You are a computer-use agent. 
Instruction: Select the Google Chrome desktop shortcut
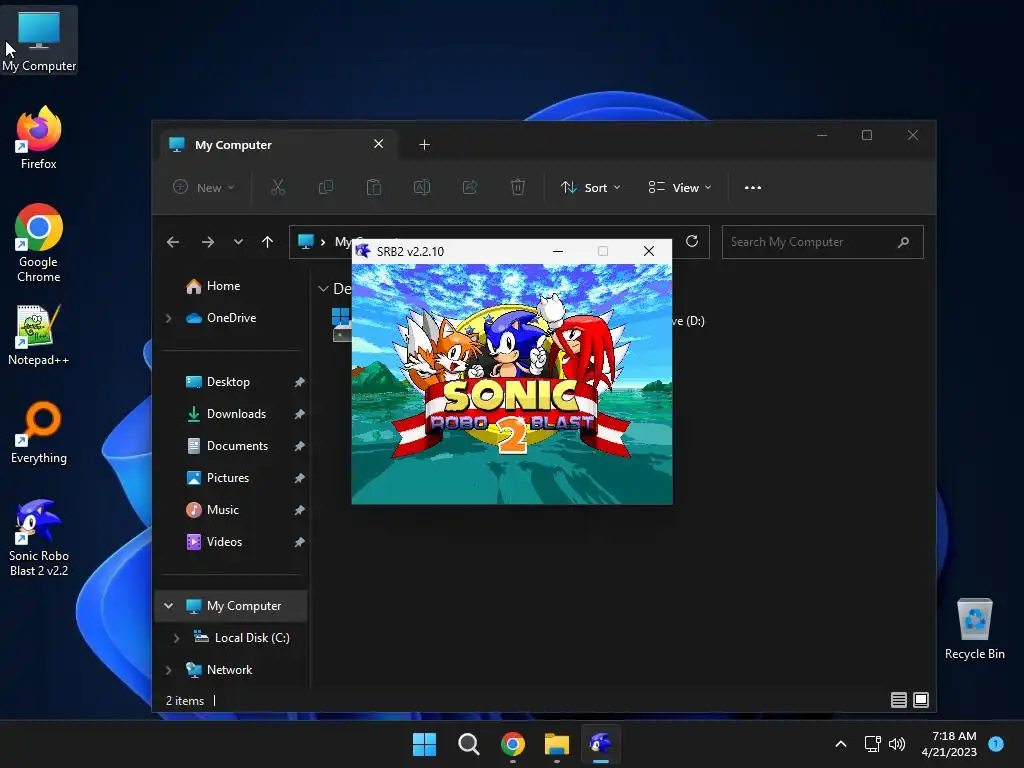tap(39, 243)
